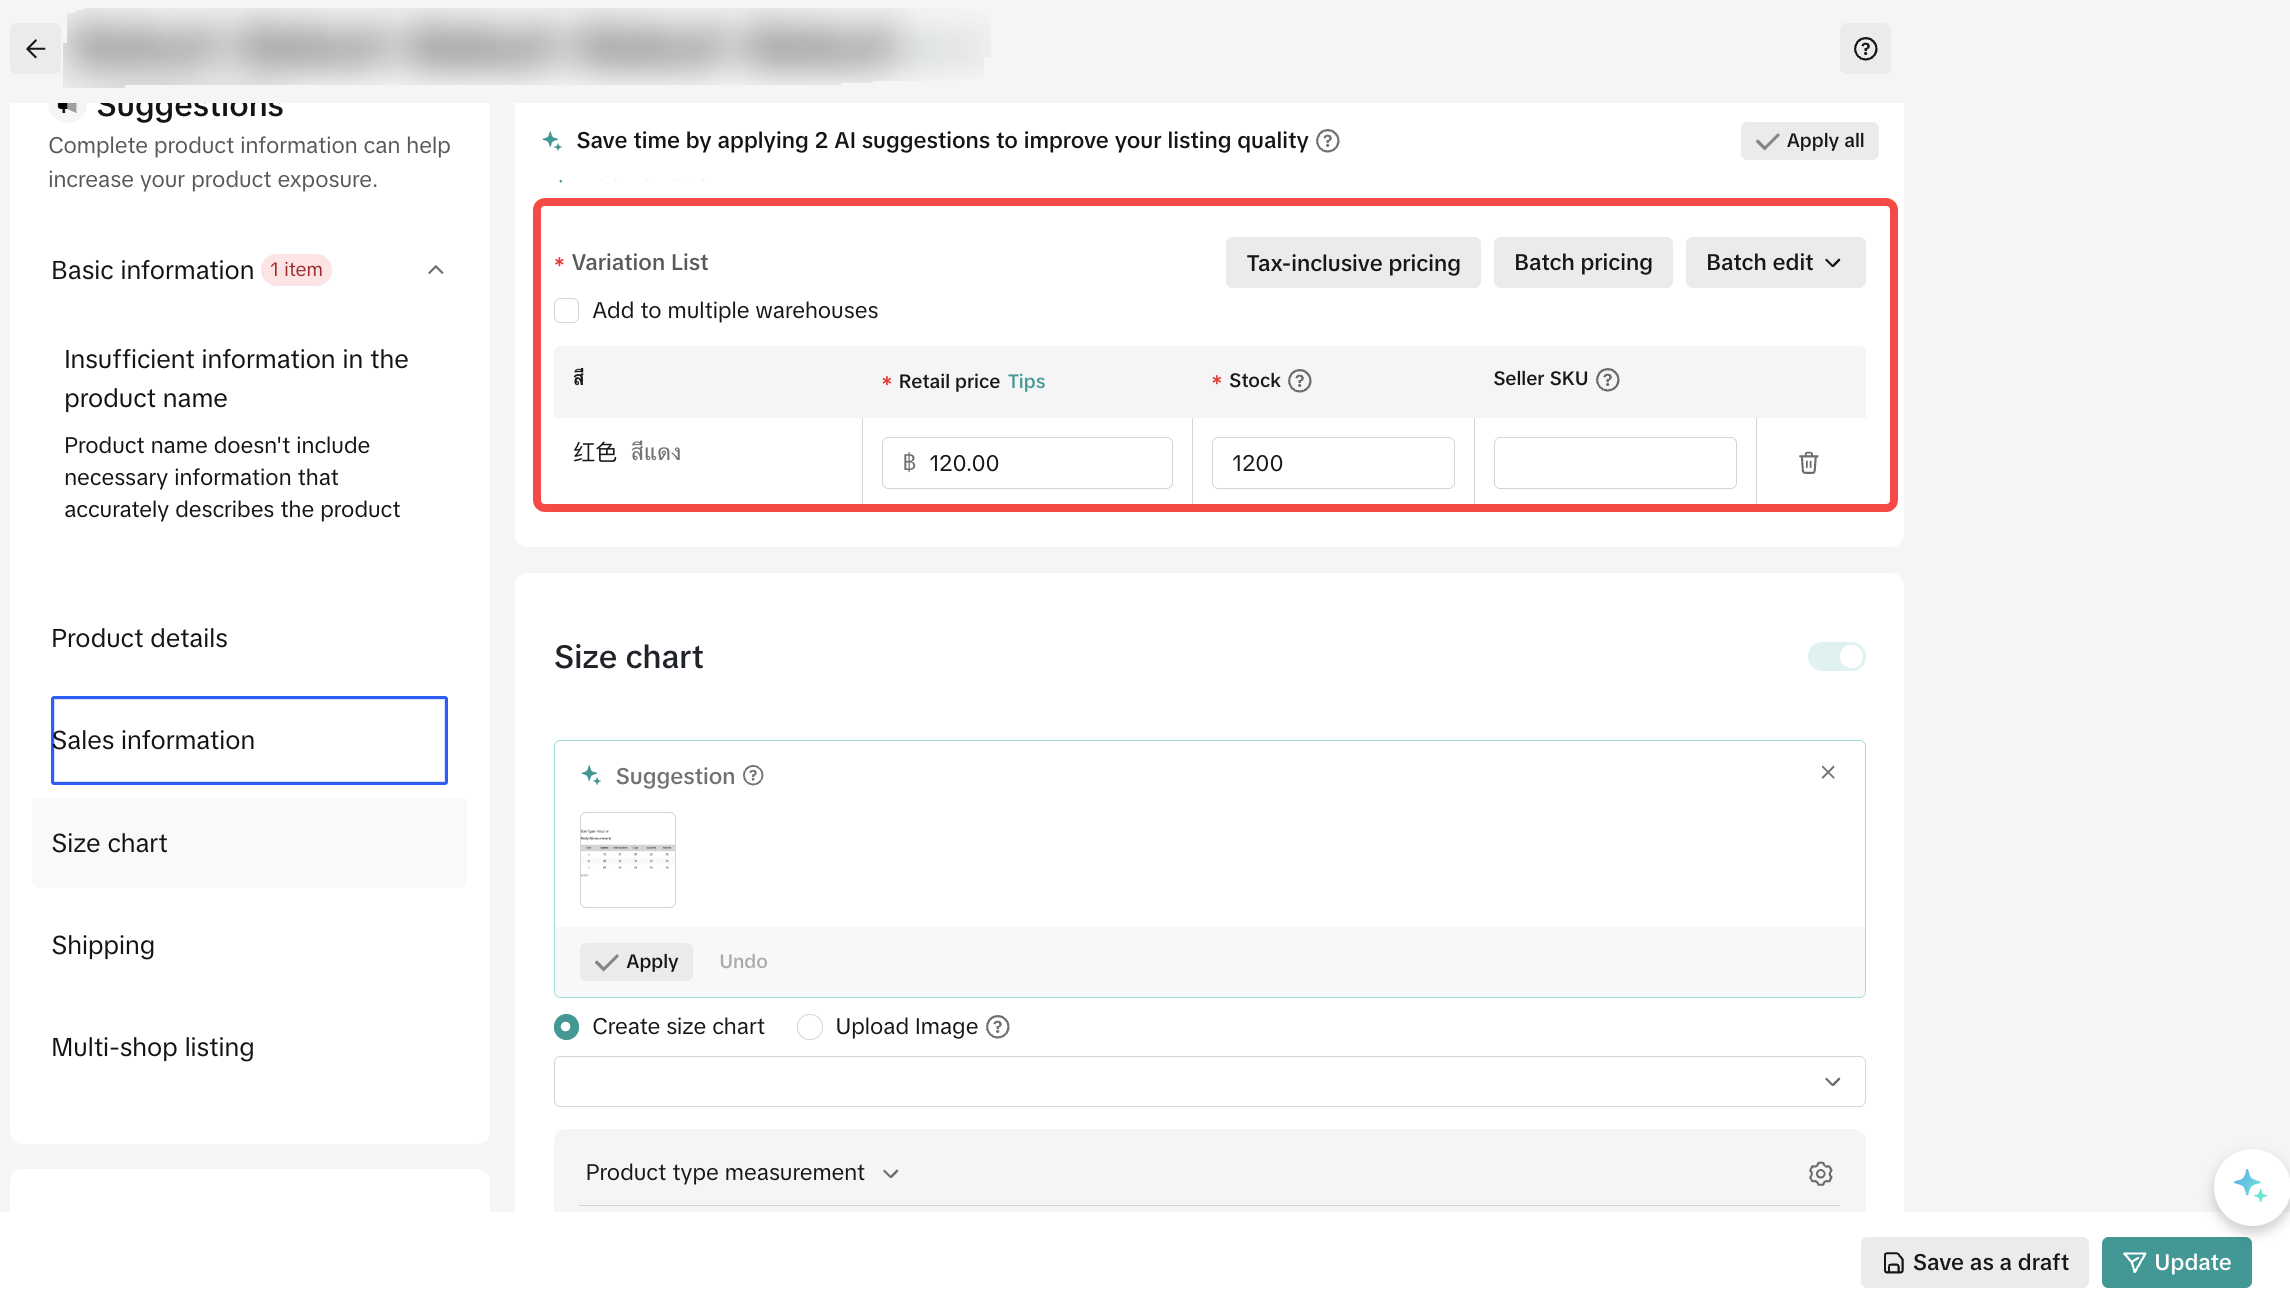This screenshot has width=2290, height=1306.
Task: Select the Upload Image radio option
Action: [x=810, y=1027]
